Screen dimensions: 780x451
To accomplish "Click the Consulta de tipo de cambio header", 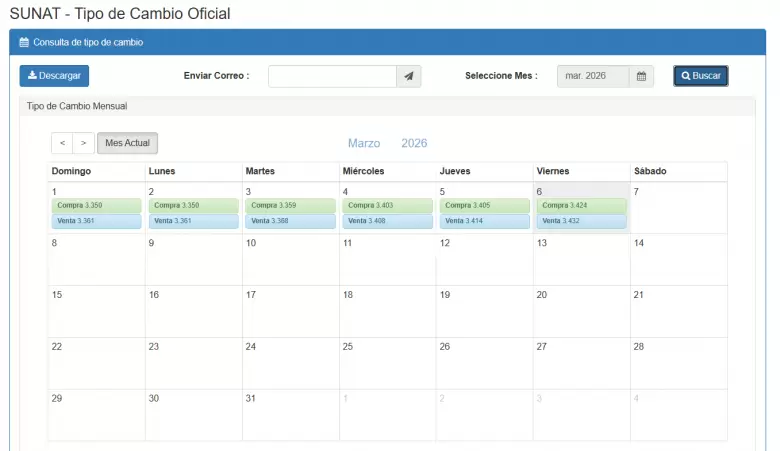I will tap(88, 42).
